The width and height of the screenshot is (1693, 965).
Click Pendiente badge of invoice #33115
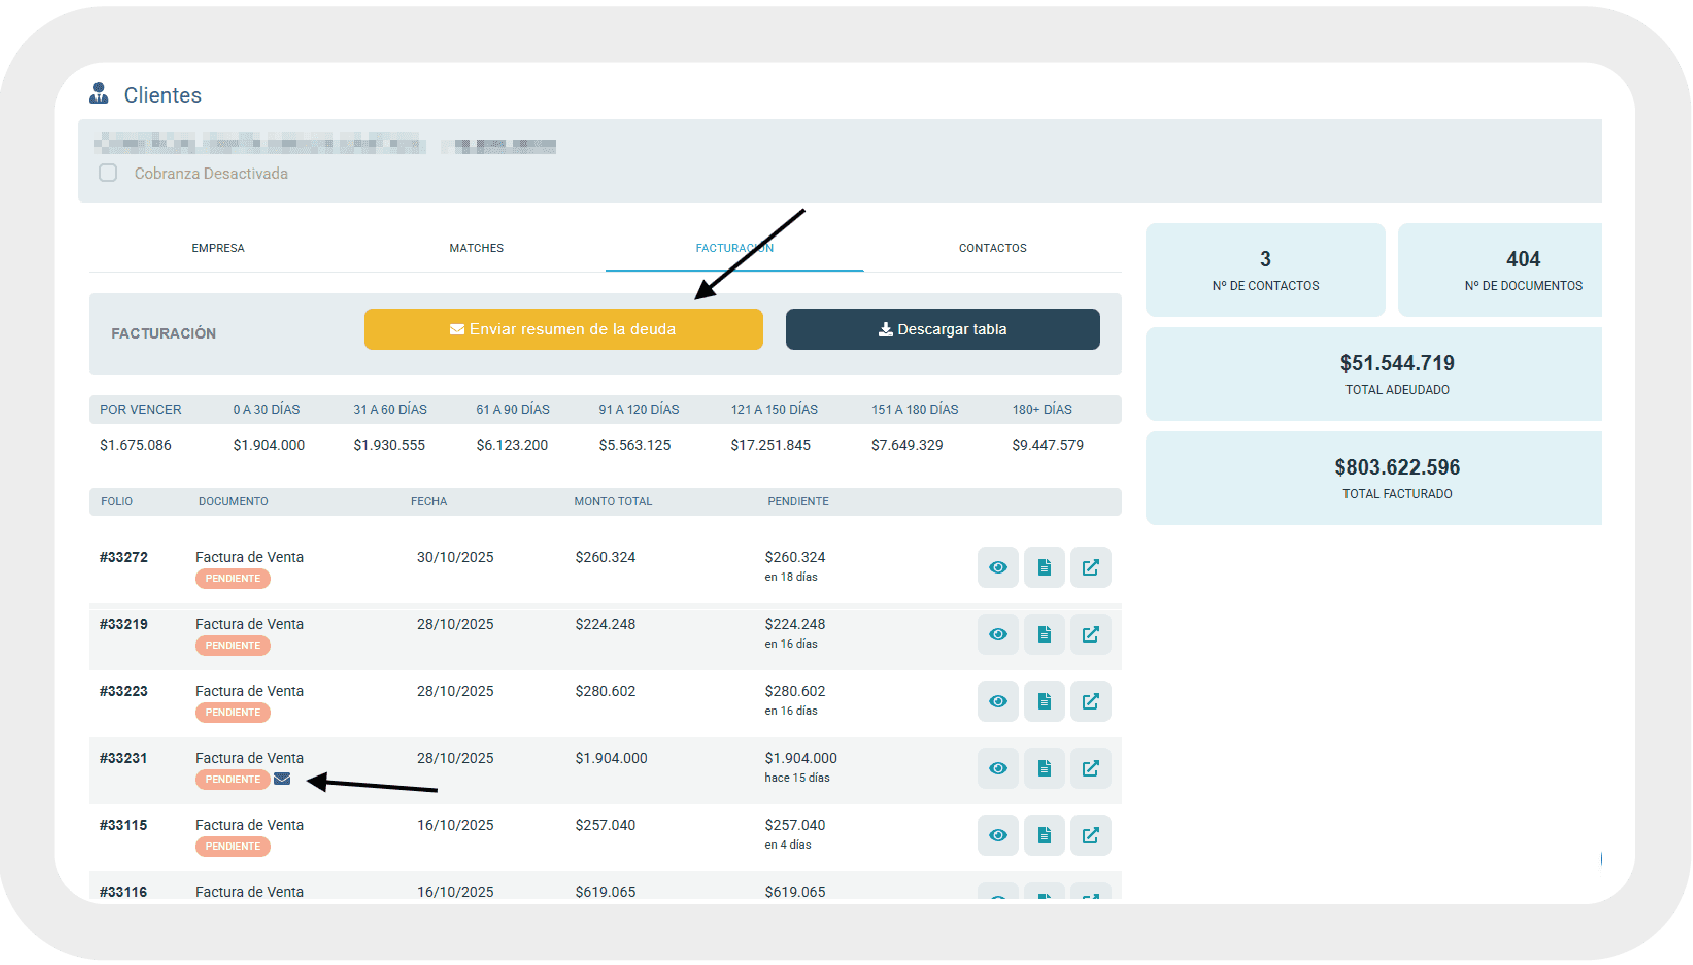pos(233,847)
